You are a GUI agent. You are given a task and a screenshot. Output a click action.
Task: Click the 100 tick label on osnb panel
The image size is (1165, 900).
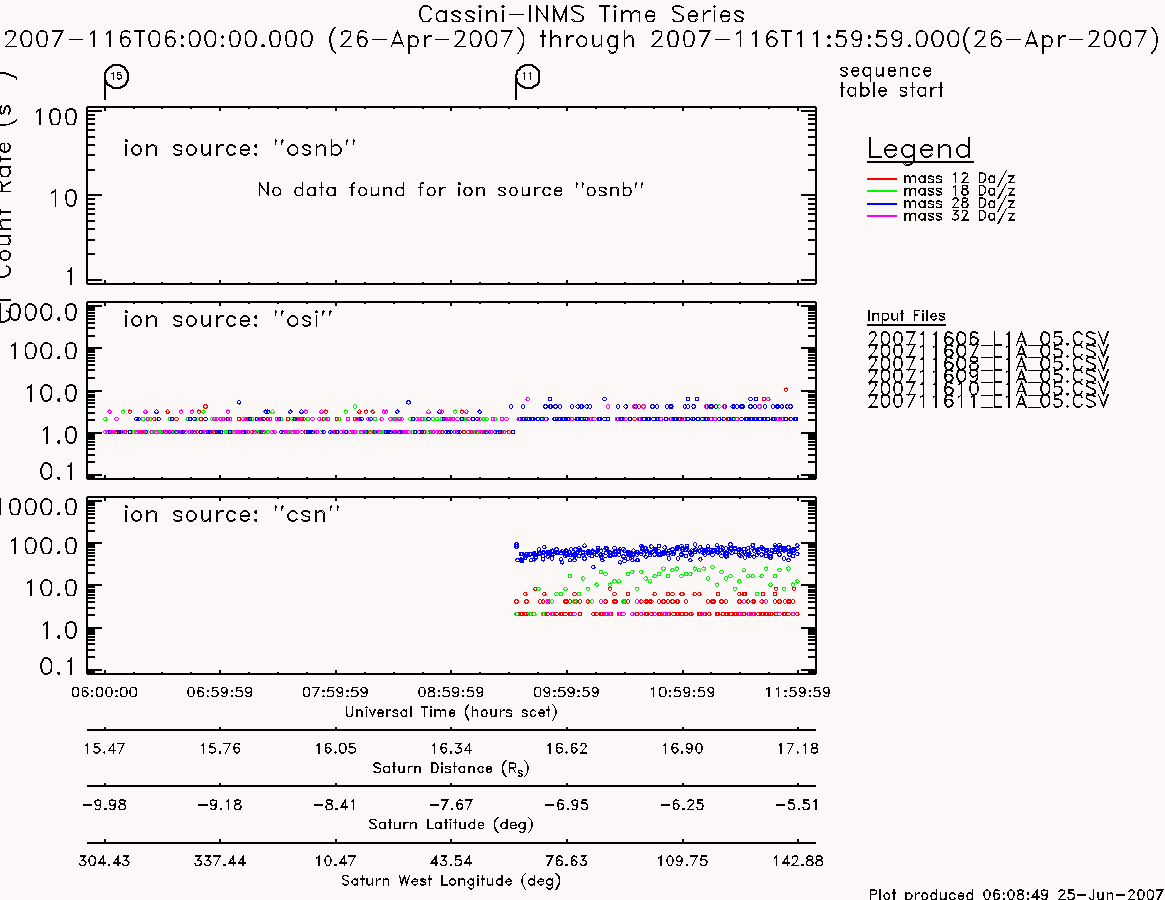pos(56,117)
